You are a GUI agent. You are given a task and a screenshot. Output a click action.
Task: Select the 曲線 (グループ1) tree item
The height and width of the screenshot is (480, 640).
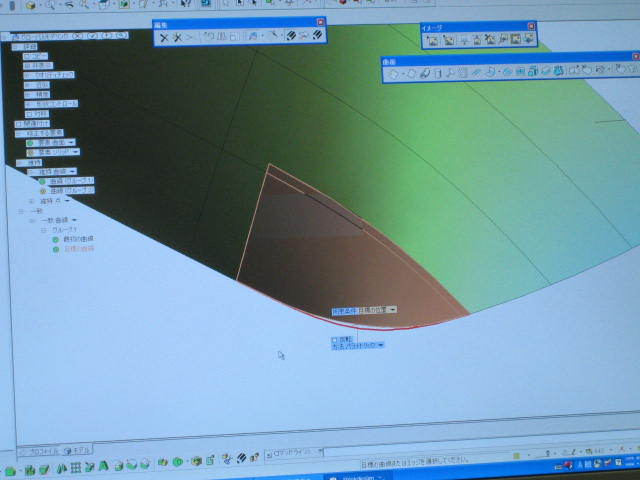tap(67, 181)
